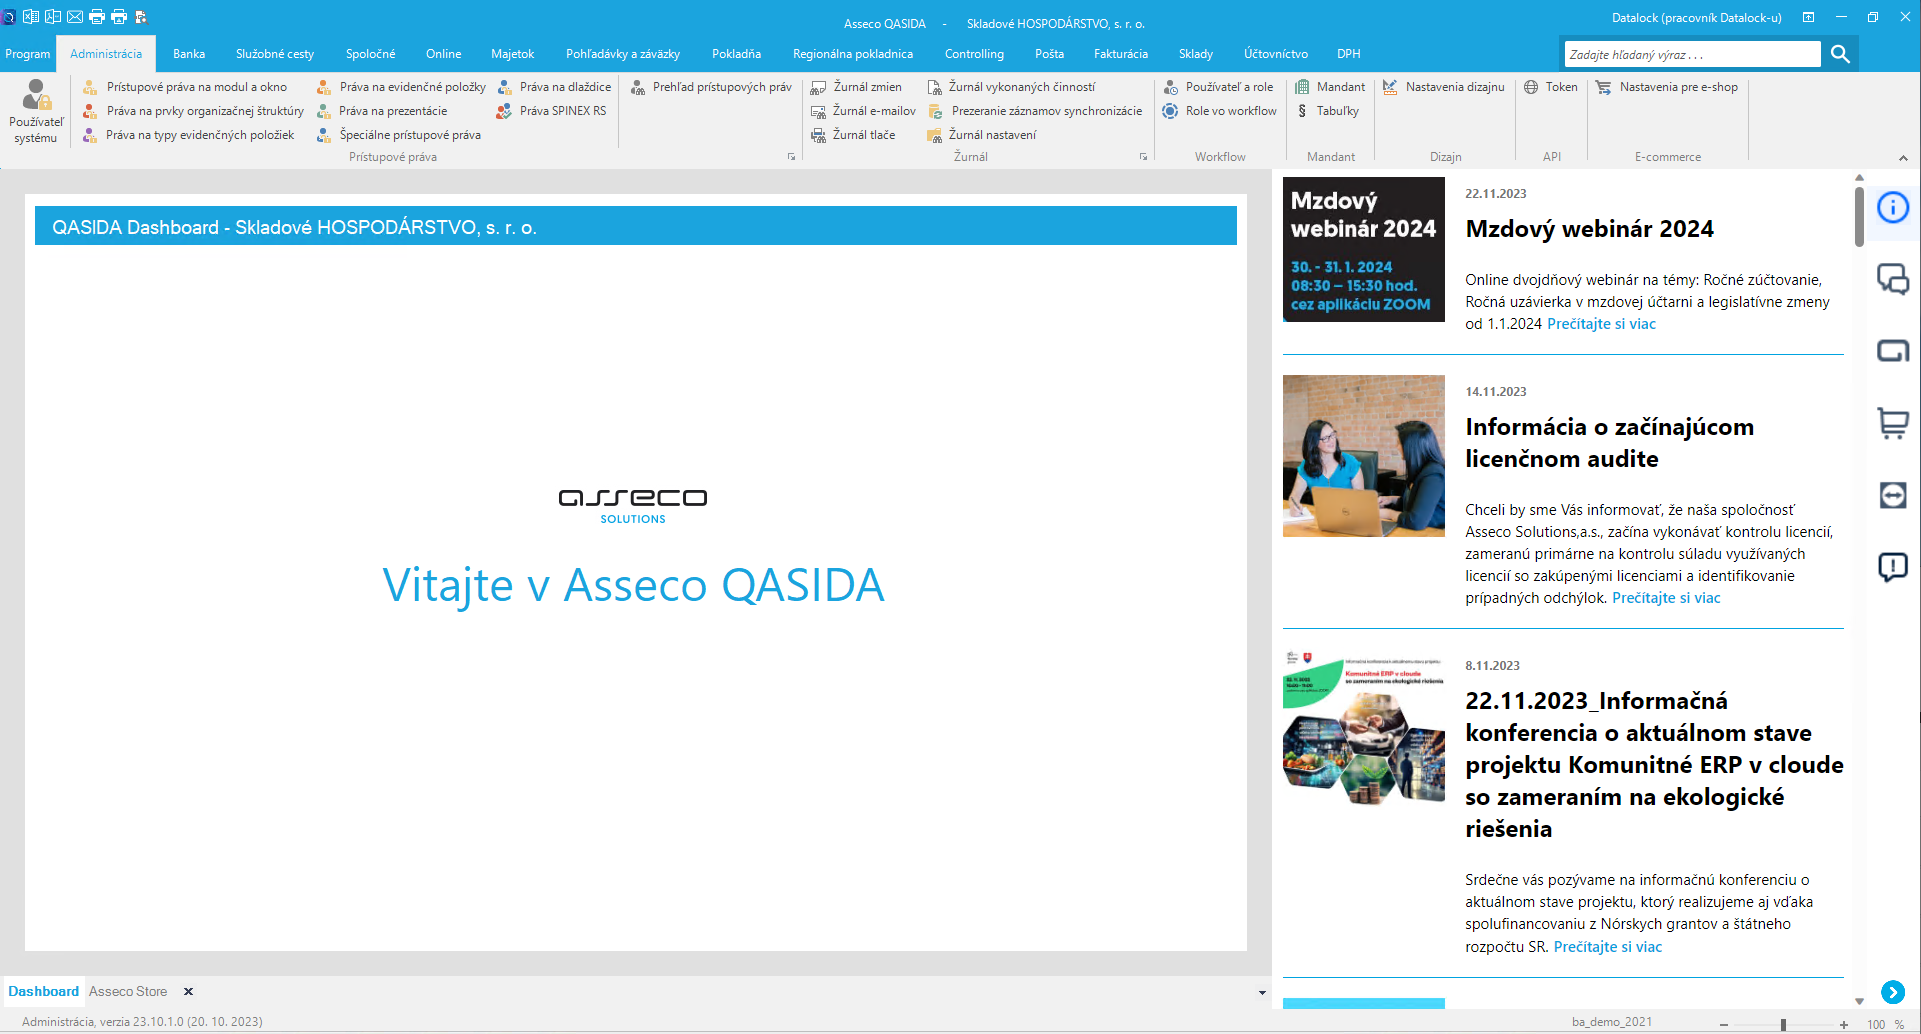Open Nastavenia pre e-shop

pyautogui.click(x=1667, y=87)
